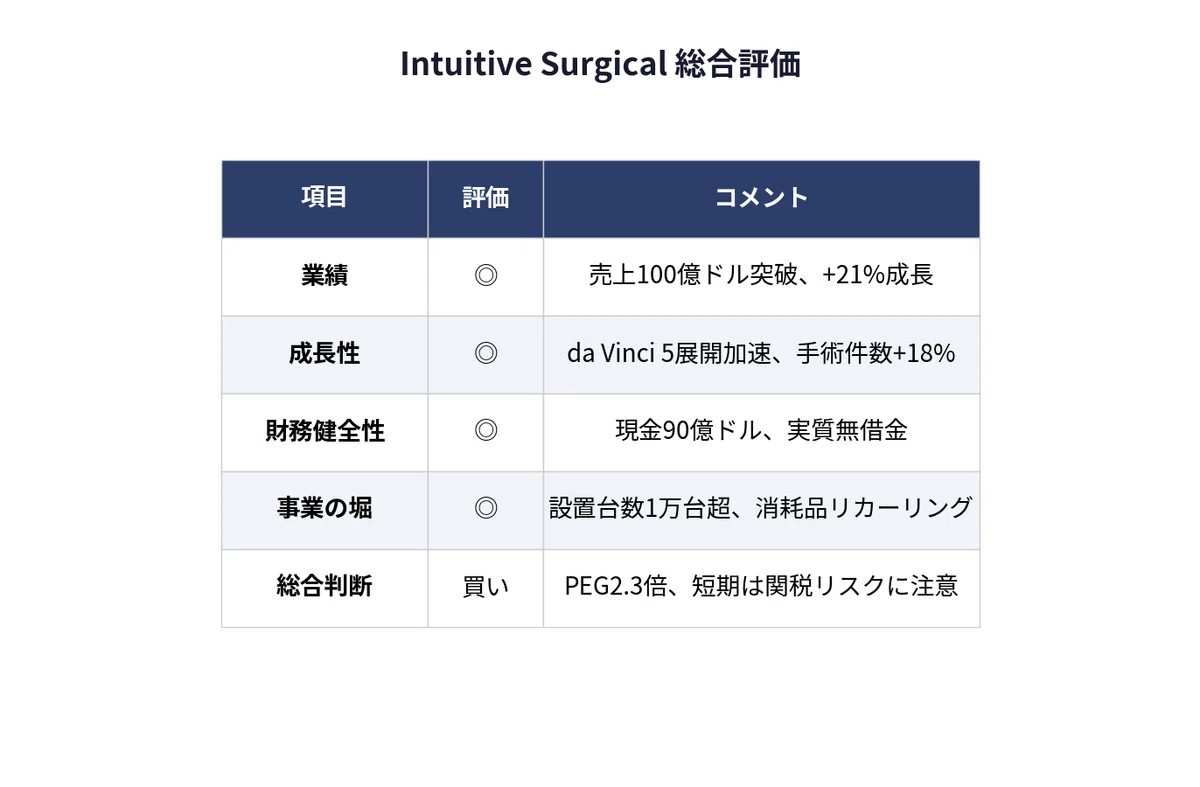Screen dimensions: 1200x787
Task: Select the 売上100億ドル突破 comment cell
Action: (761, 276)
